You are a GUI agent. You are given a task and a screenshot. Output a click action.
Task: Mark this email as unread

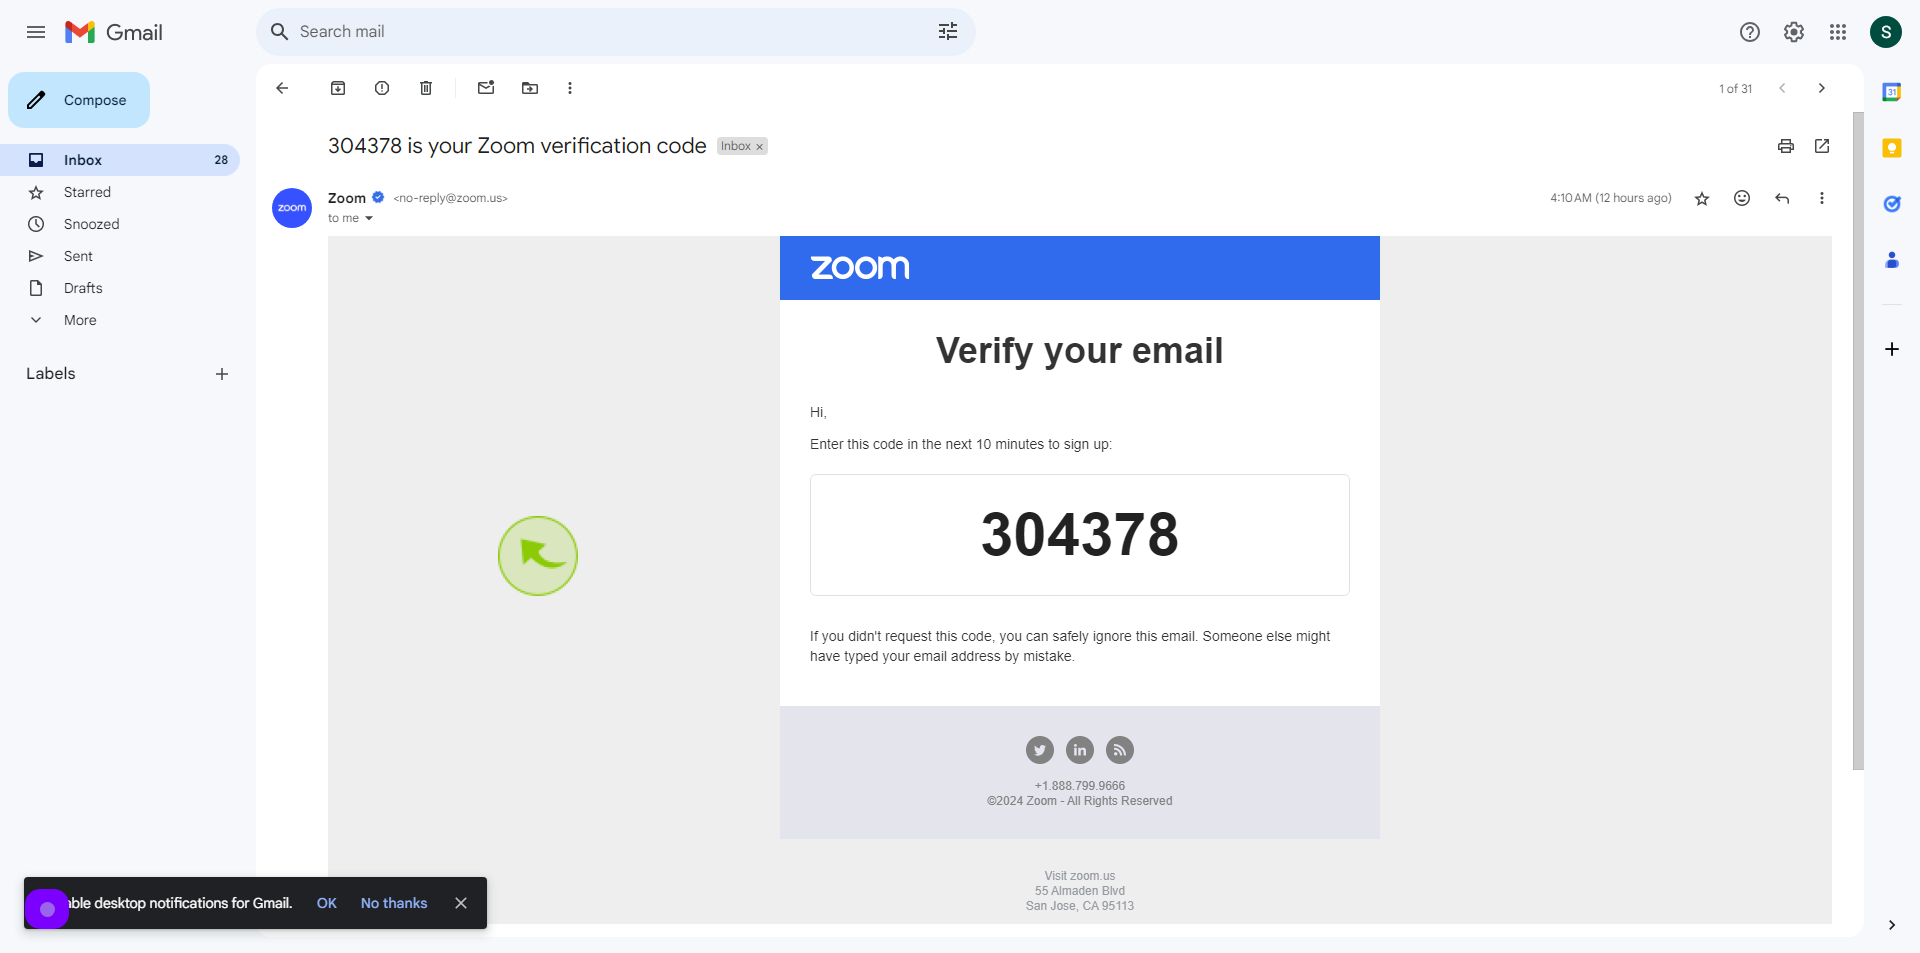point(486,88)
